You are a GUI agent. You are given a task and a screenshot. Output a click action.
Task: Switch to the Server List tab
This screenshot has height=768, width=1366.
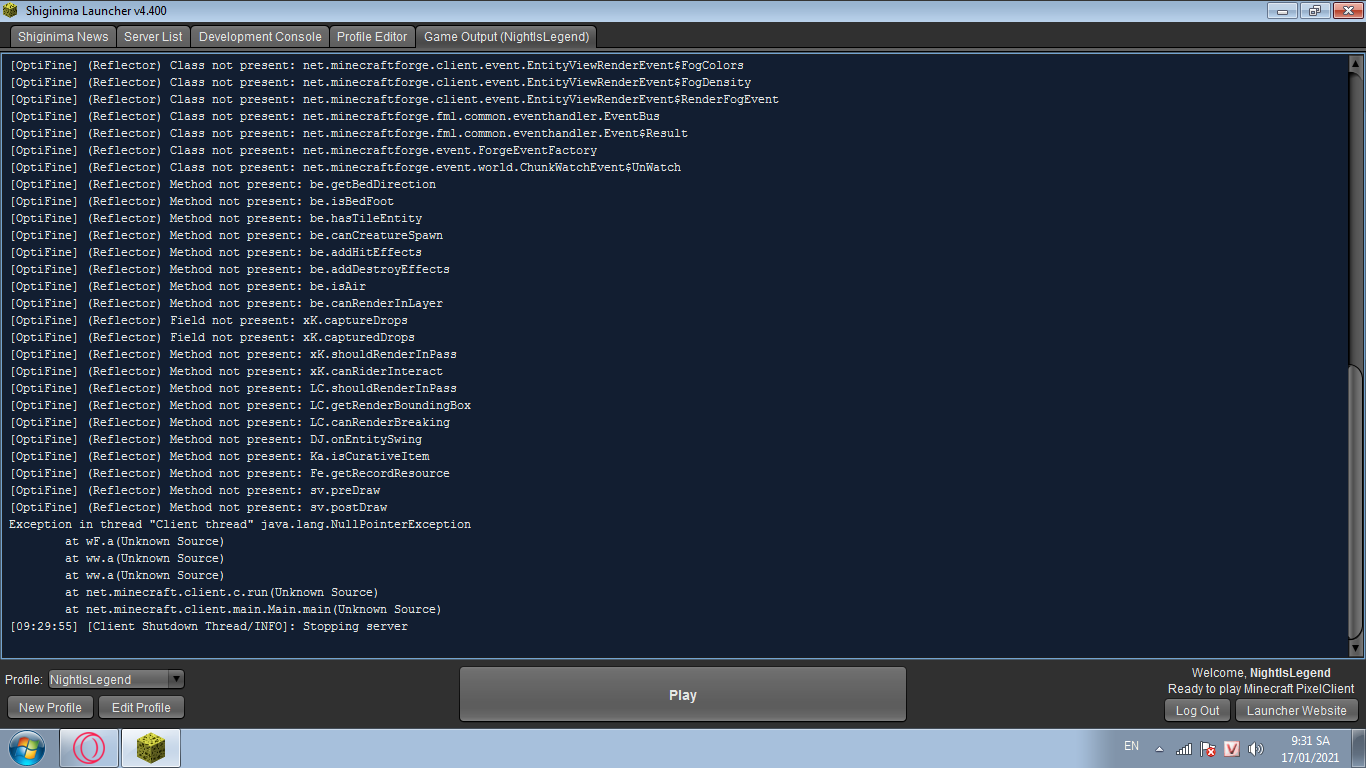153,37
